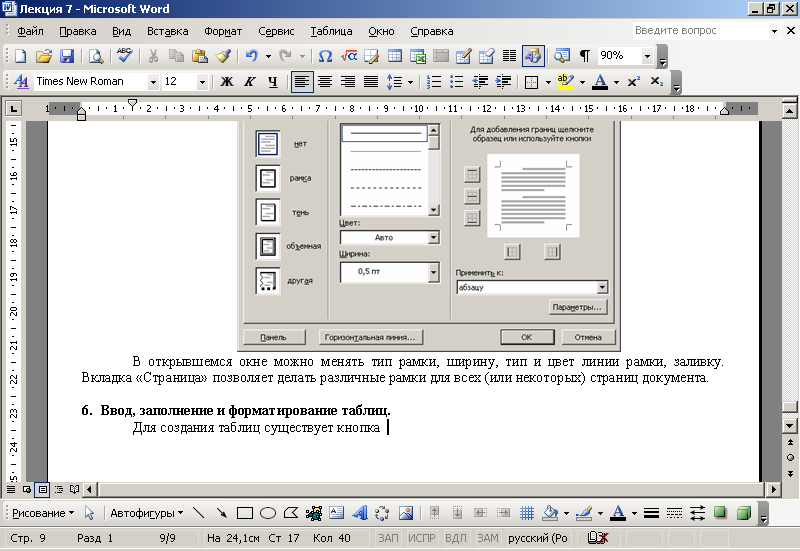The width and height of the screenshot is (800, 551).
Task: Center align the paragraph
Action: point(325,82)
